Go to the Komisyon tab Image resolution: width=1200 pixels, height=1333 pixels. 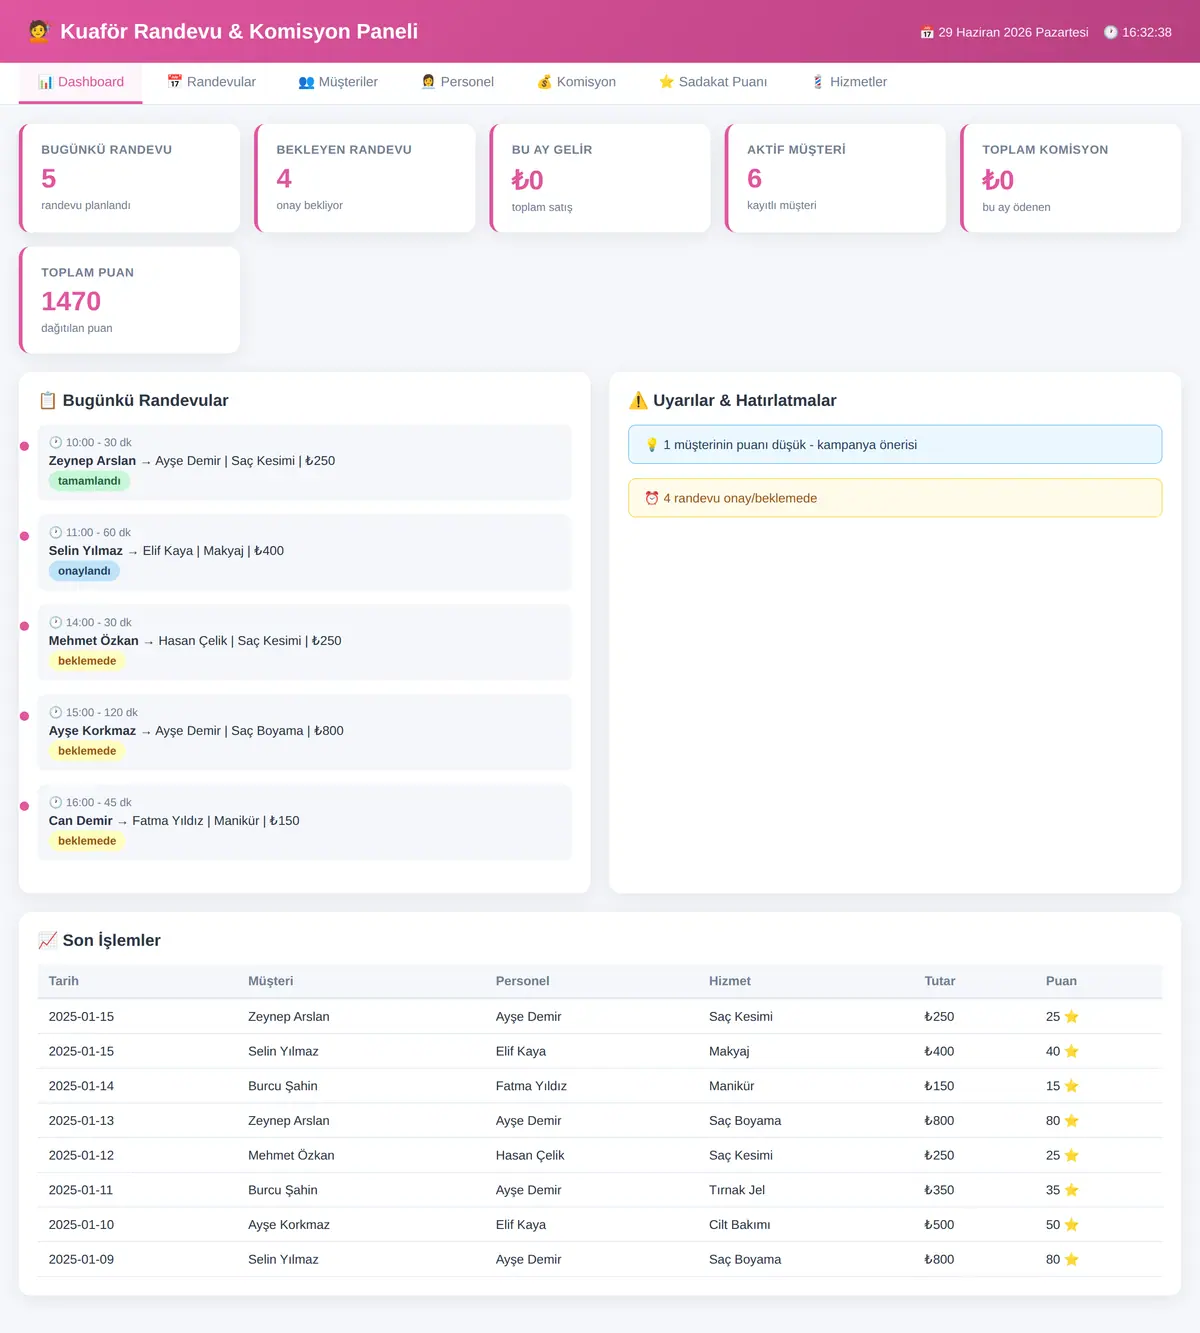pos(576,82)
